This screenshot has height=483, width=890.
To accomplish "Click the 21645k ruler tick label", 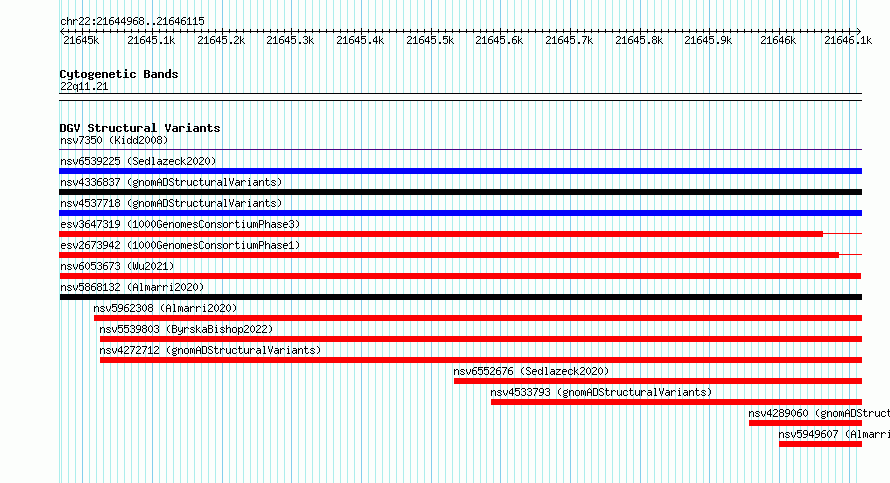I will tap(81, 40).
